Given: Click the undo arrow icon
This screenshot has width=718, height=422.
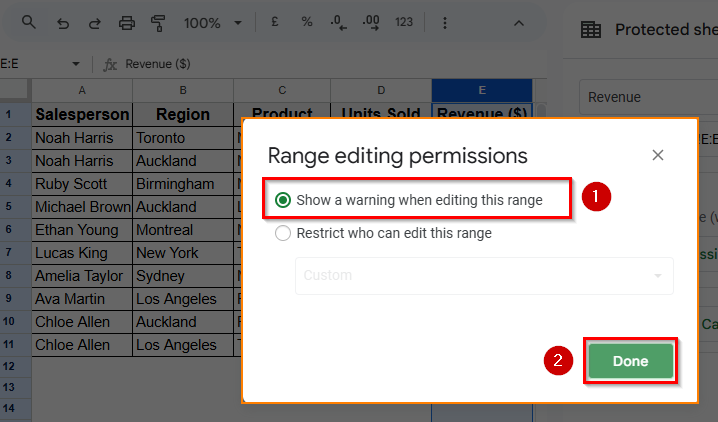Looking at the screenshot, I should [x=63, y=23].
